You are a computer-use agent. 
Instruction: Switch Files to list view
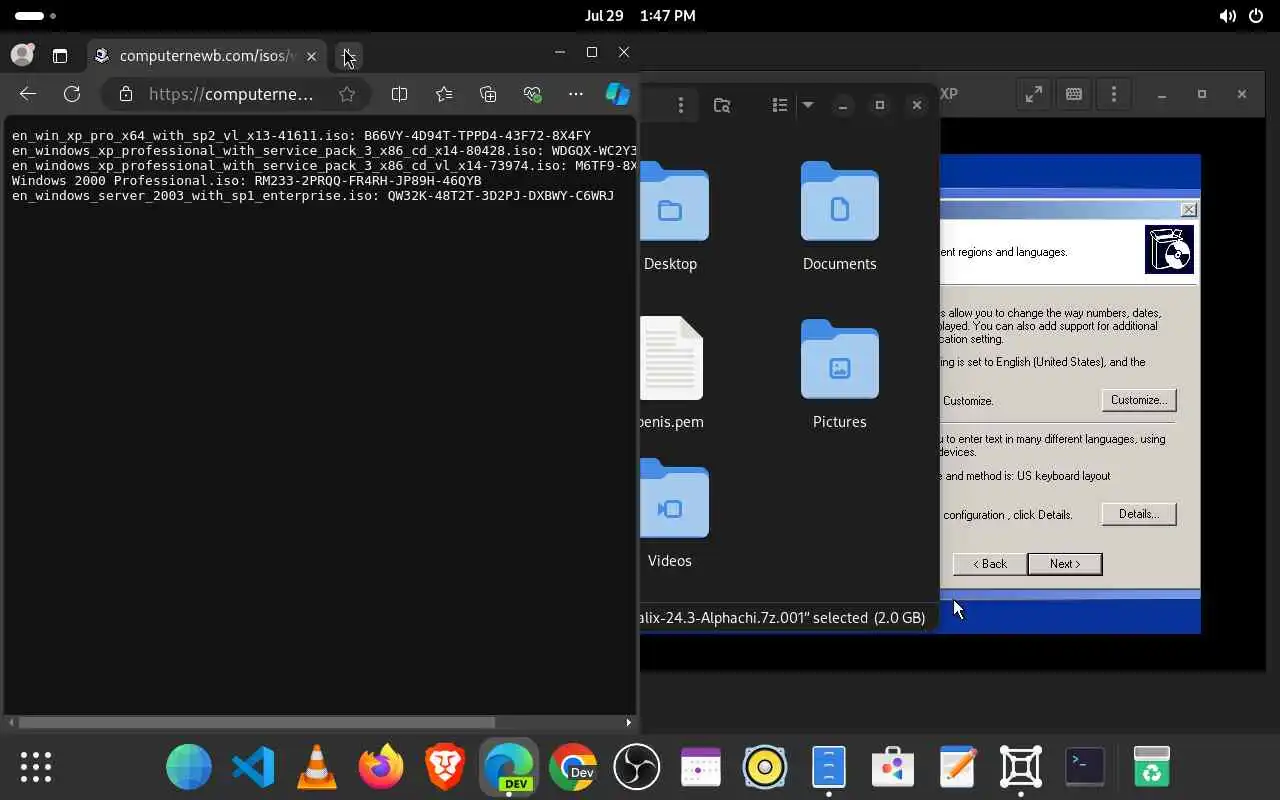[x=780, y=105]
